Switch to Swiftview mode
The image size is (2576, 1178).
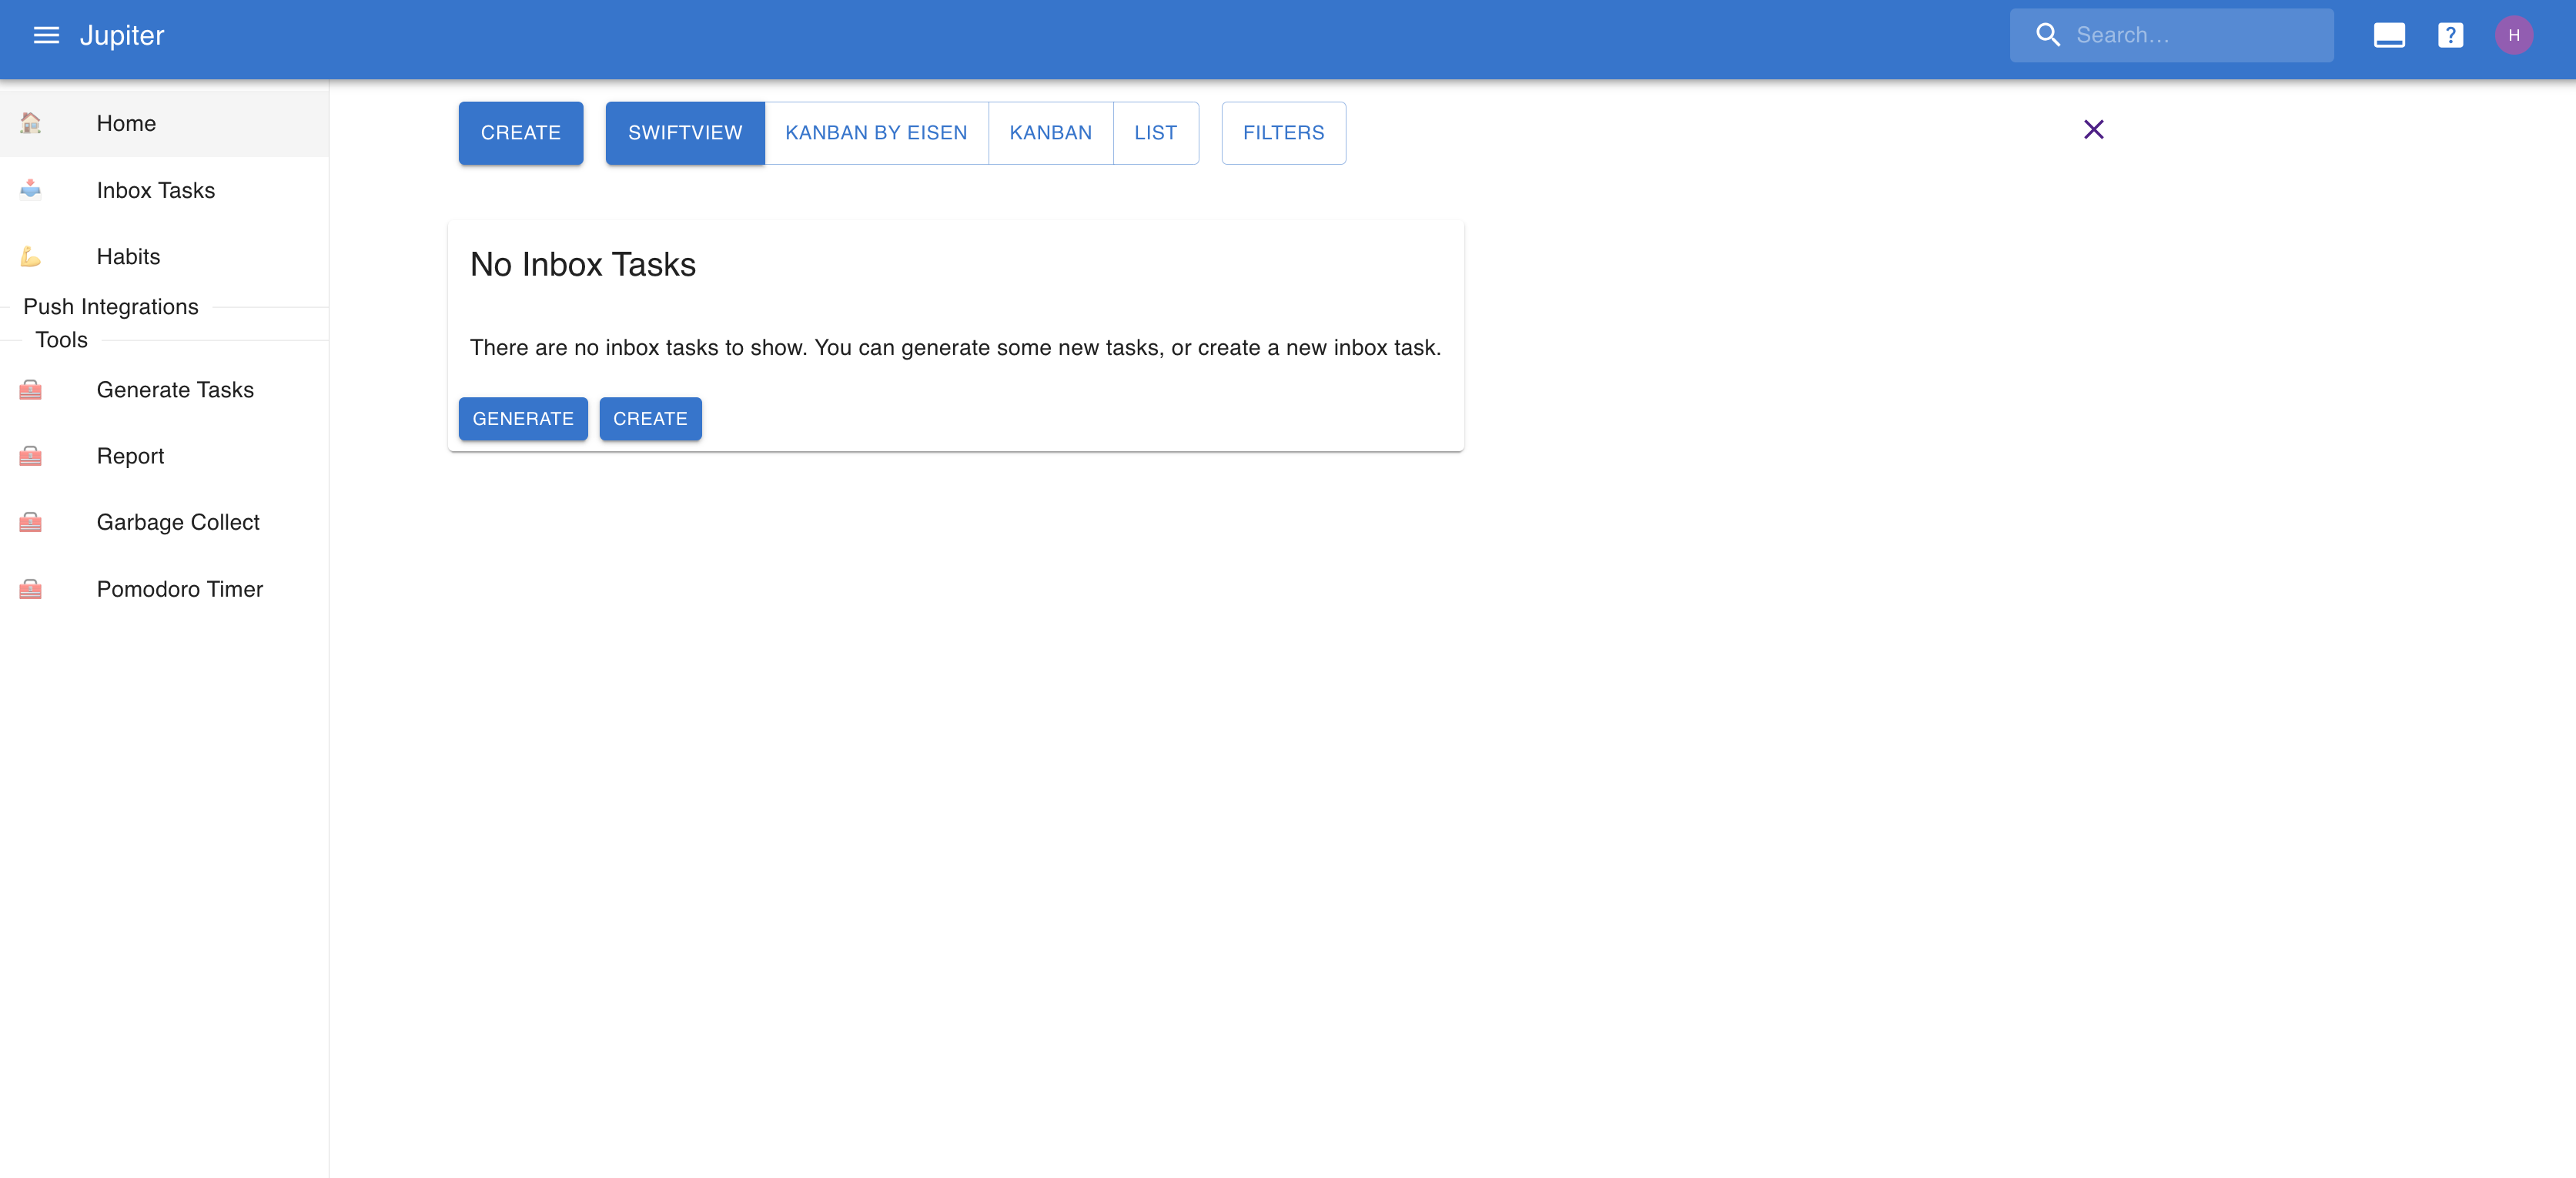coord(685,133)
